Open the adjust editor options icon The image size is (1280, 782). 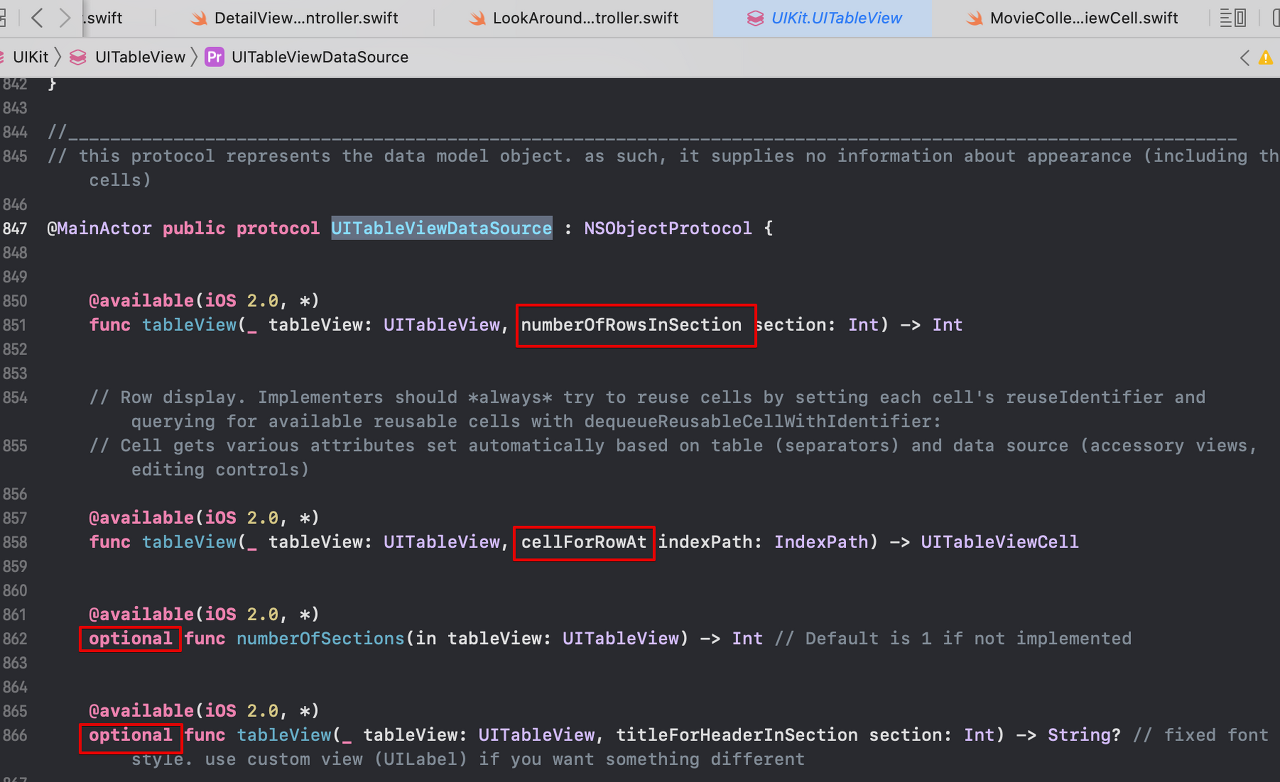[x=1234, y=17]
